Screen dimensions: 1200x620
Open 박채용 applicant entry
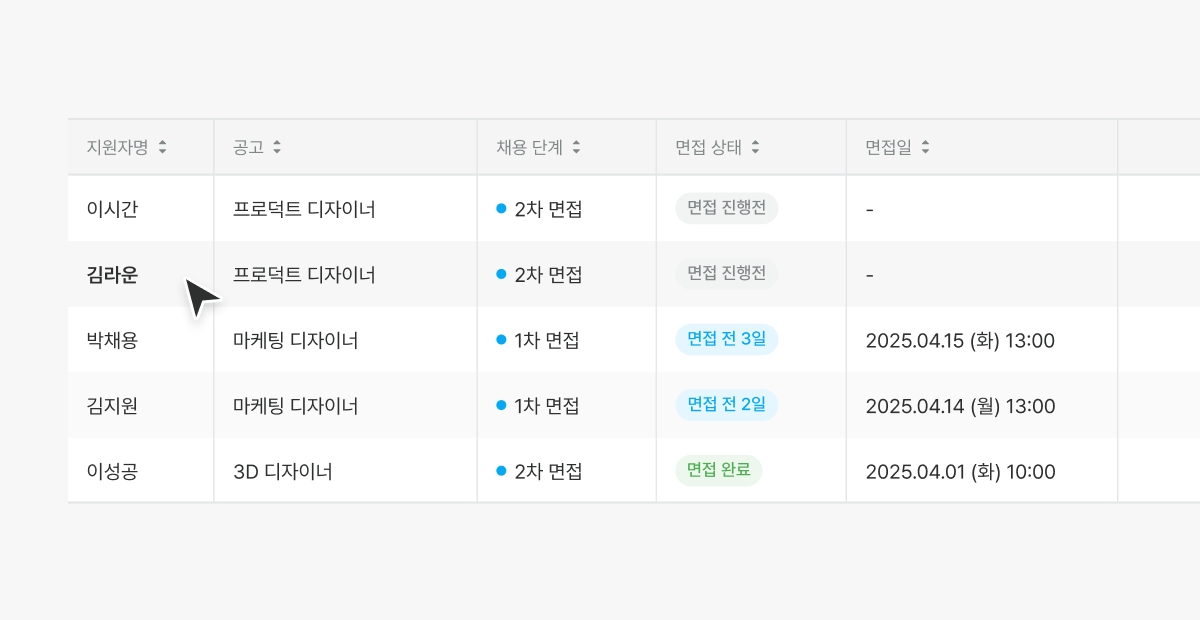[x=112, y=340]
